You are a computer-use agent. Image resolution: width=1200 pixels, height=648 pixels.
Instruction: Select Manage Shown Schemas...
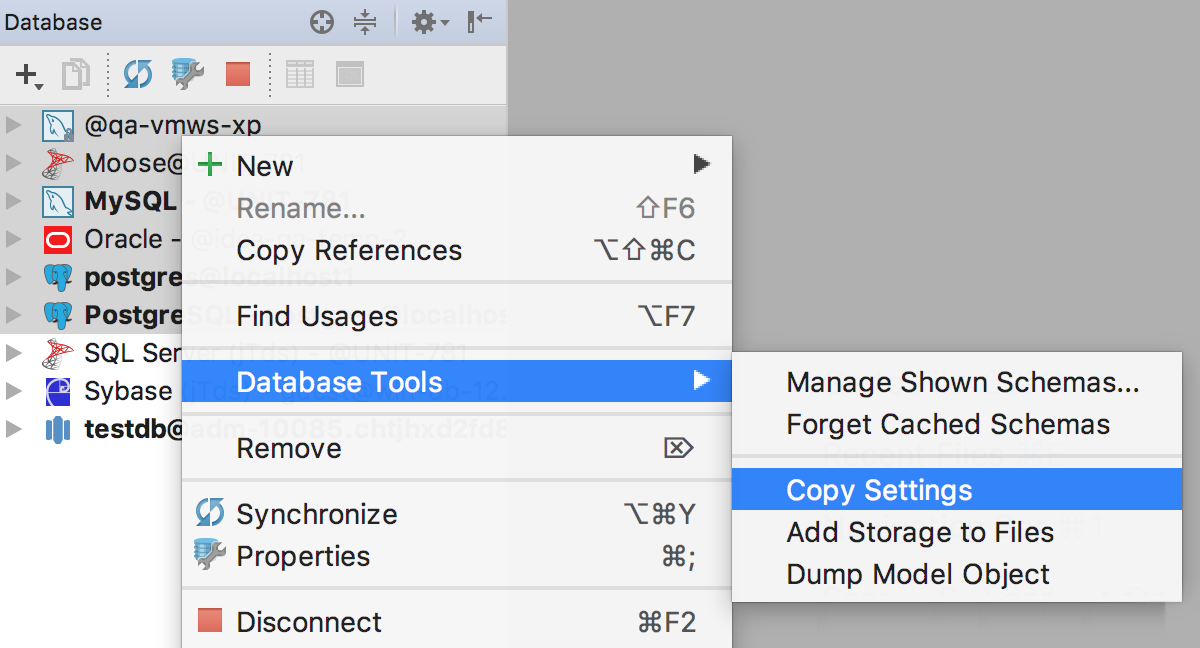957,382
